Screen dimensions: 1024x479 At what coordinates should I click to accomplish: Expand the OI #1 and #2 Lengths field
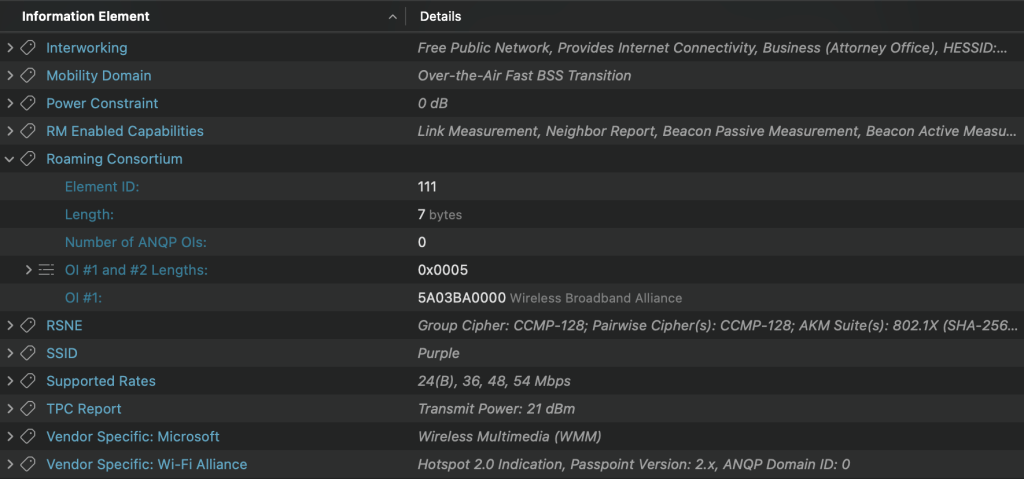point(28,270)
